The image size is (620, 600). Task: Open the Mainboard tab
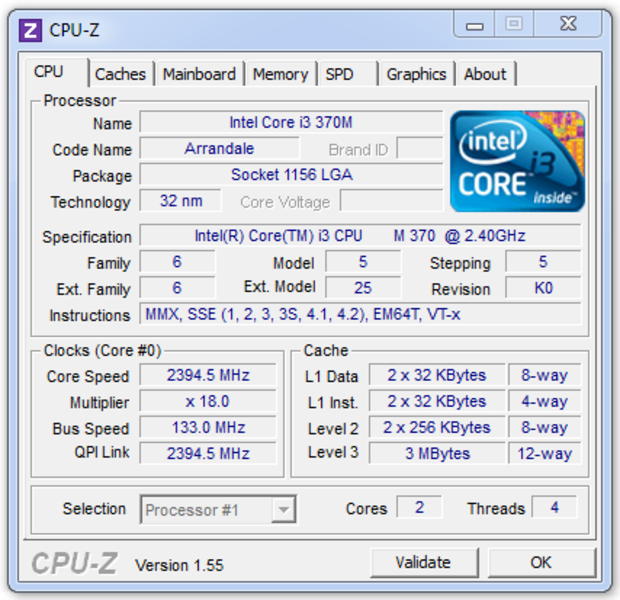click(x=199, y=74)
